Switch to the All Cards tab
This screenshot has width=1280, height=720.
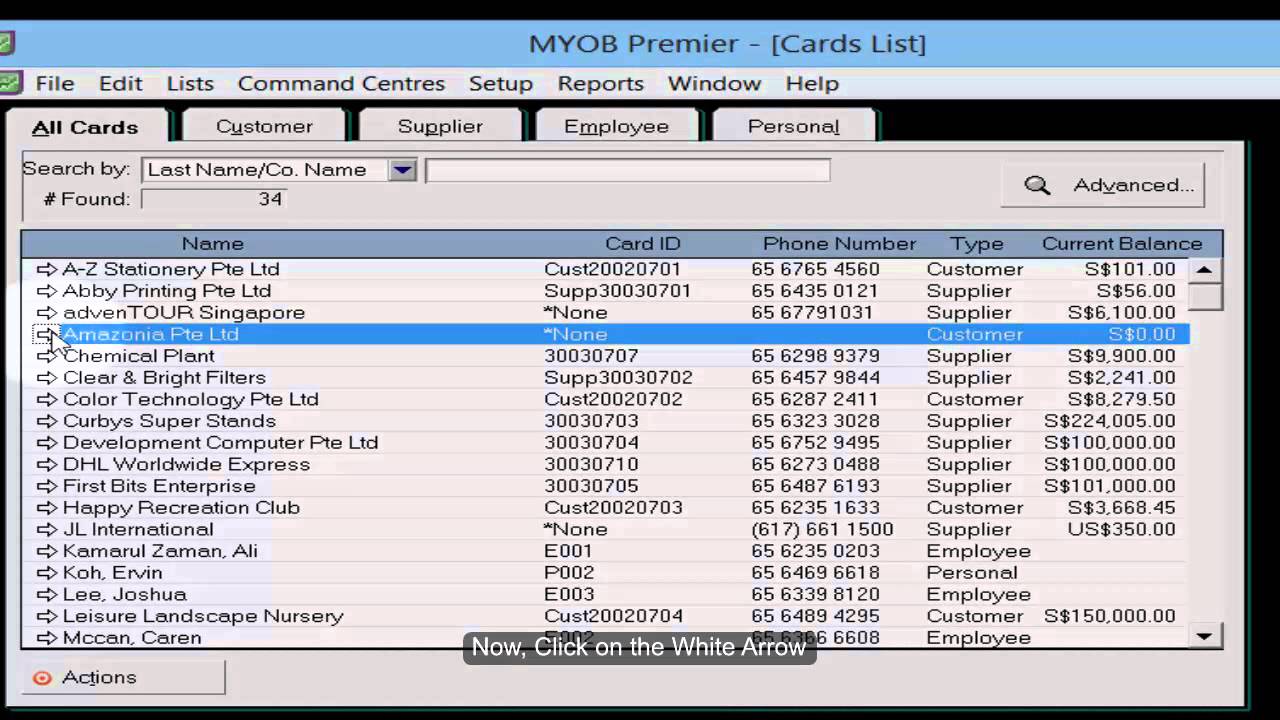point(86,127)
